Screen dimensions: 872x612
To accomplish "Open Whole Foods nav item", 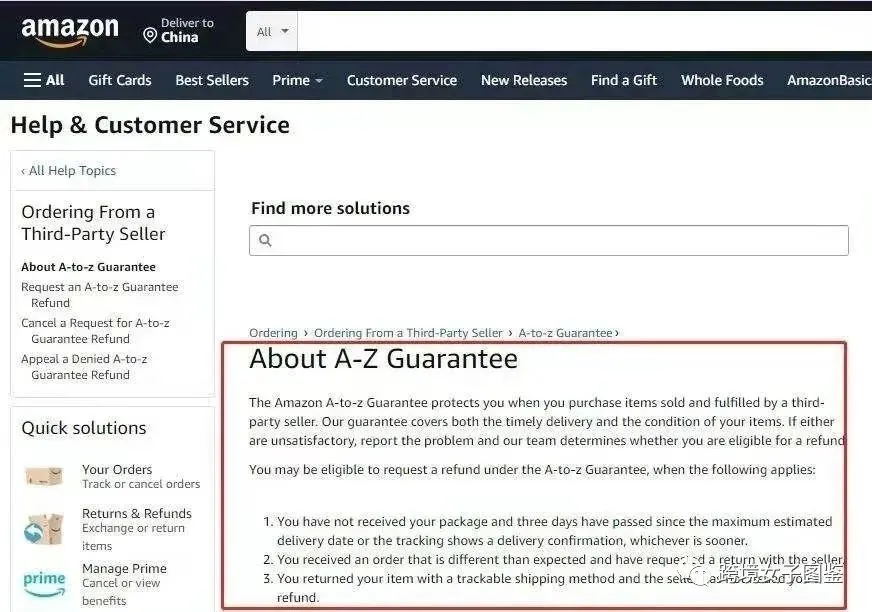I will (722, 80).
